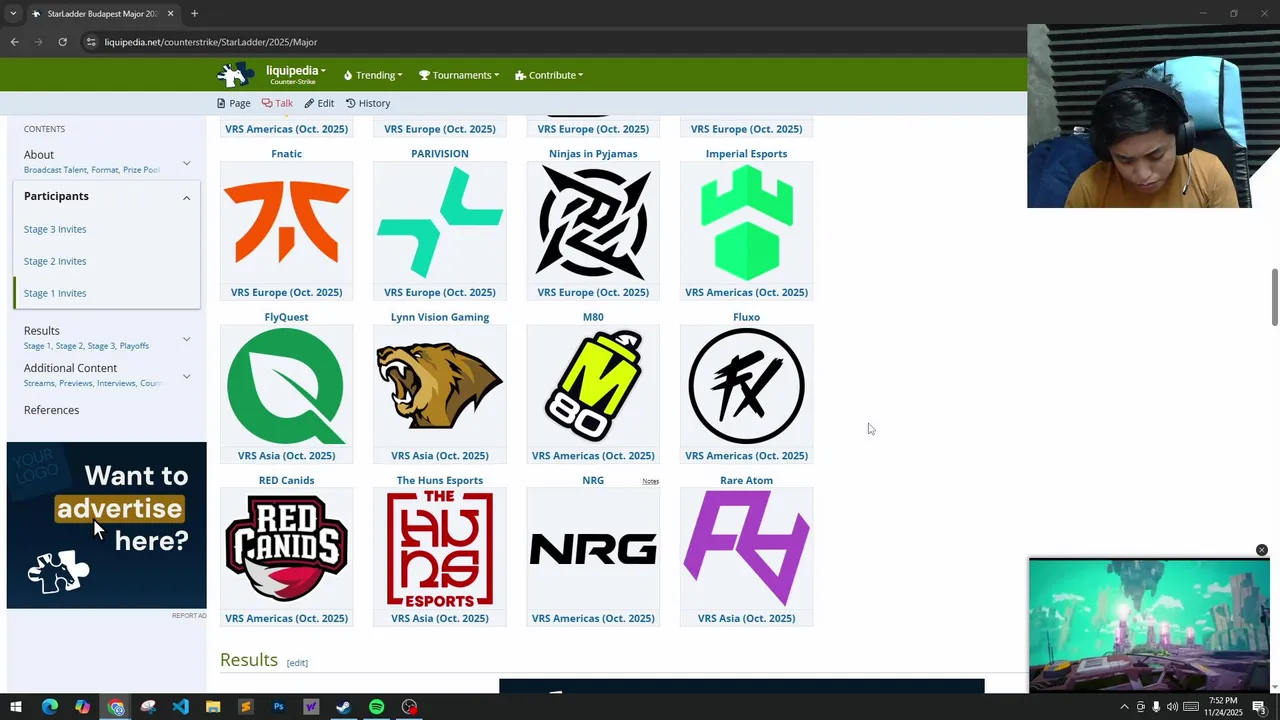Open the NRG team logo
The height and width of the screenshot is (720, 1280).
[x=593, y=549]
